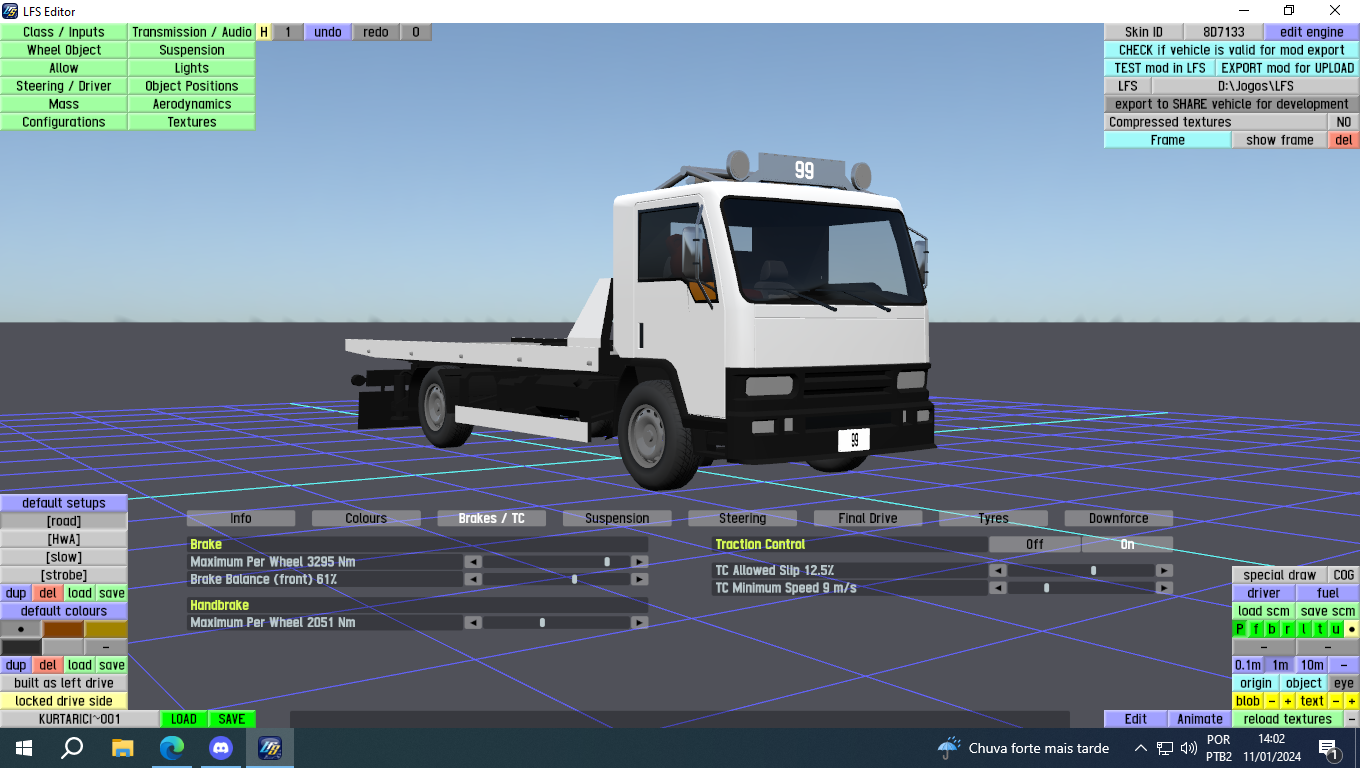Open the Tyres tab
1360x768 pixels.
[x=993, y=519]
